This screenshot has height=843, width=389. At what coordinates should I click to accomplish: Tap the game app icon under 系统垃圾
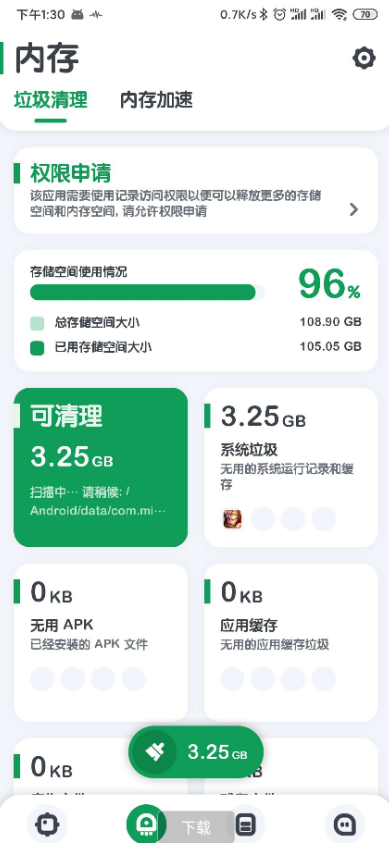pyautogui.click(x=233, y=519)
